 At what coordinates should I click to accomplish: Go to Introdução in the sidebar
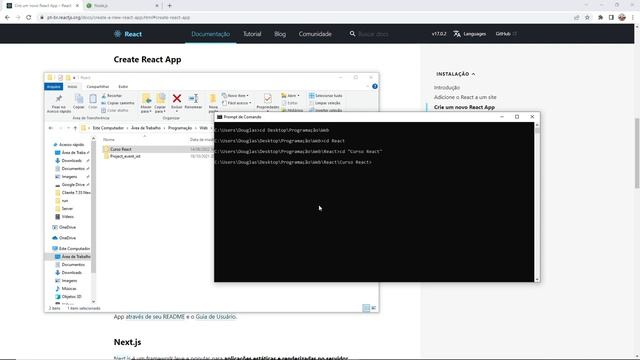[447, 87]
